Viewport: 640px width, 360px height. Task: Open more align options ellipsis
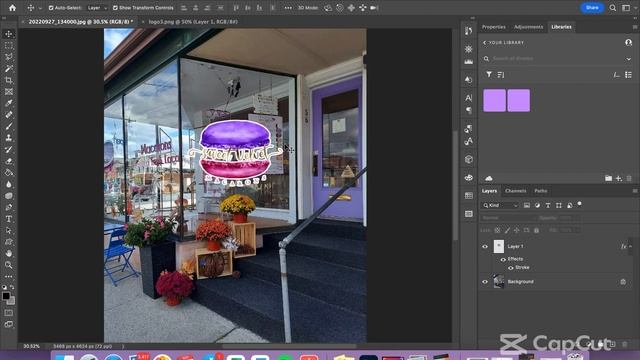pos(288,8)
